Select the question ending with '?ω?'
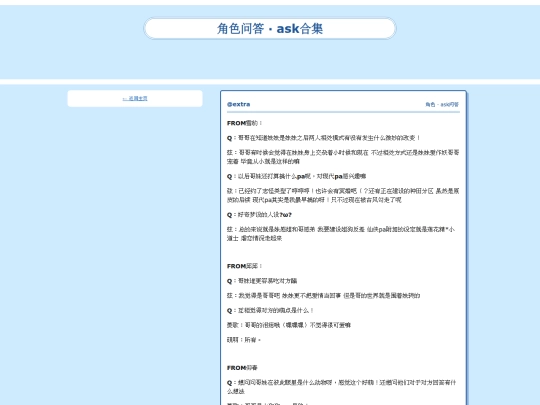 259,215
